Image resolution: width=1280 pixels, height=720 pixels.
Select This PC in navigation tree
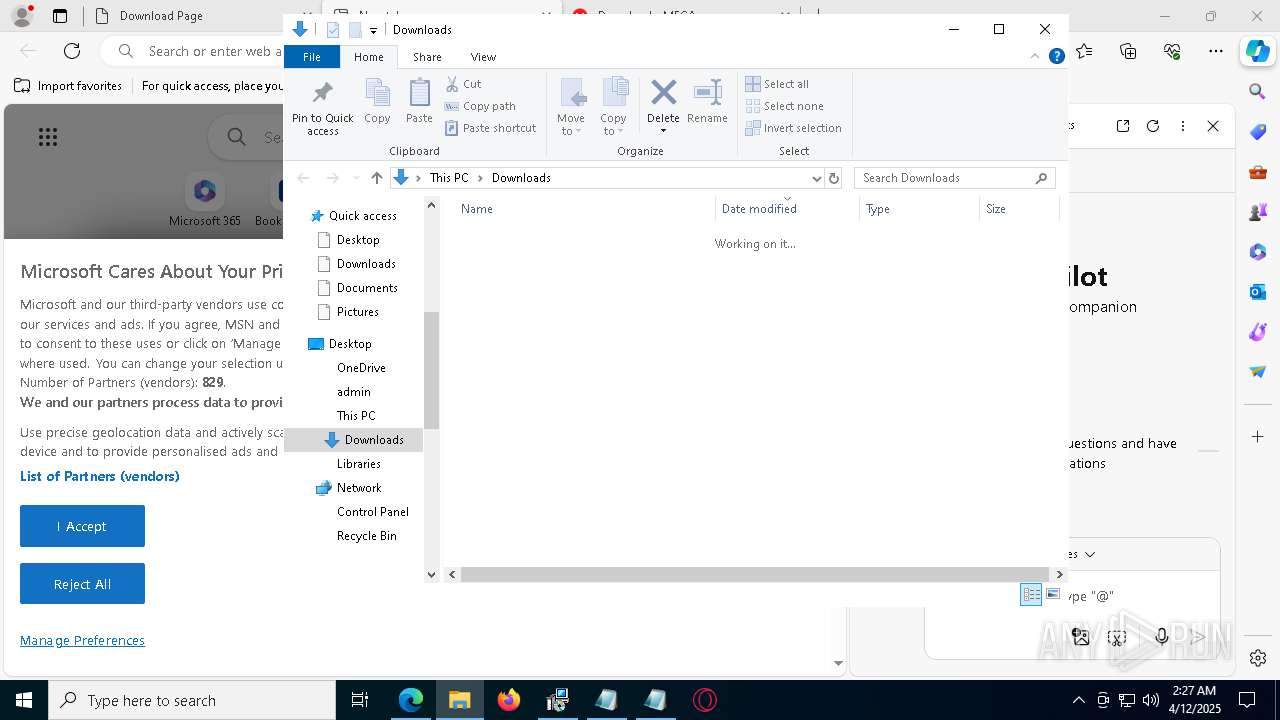(356, 416)
